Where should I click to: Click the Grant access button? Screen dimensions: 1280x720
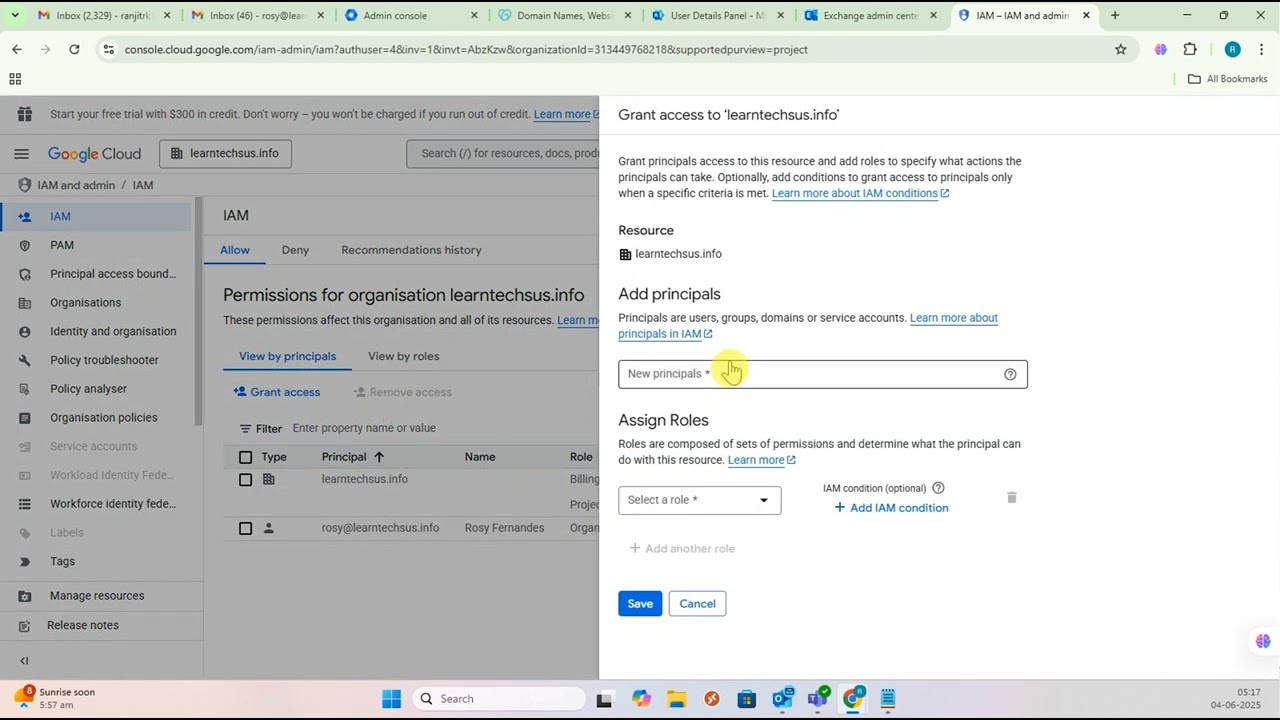(277, 392)
